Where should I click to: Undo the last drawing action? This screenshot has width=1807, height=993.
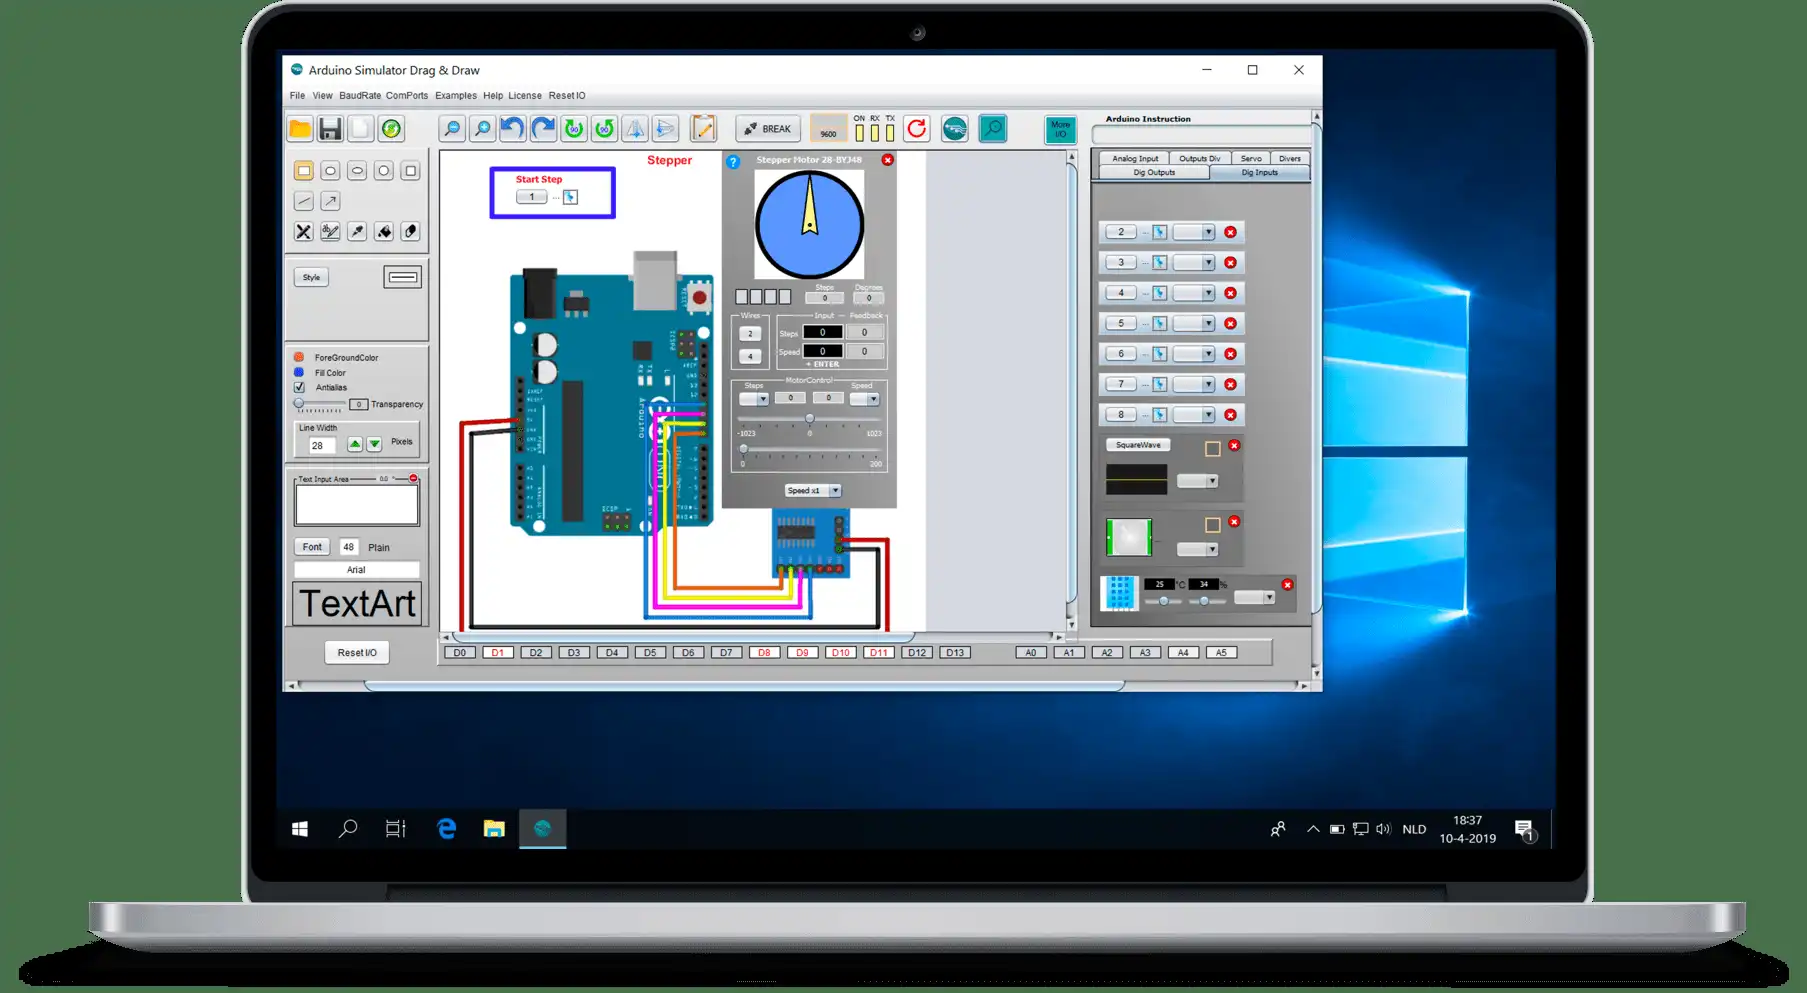(513, 129)
